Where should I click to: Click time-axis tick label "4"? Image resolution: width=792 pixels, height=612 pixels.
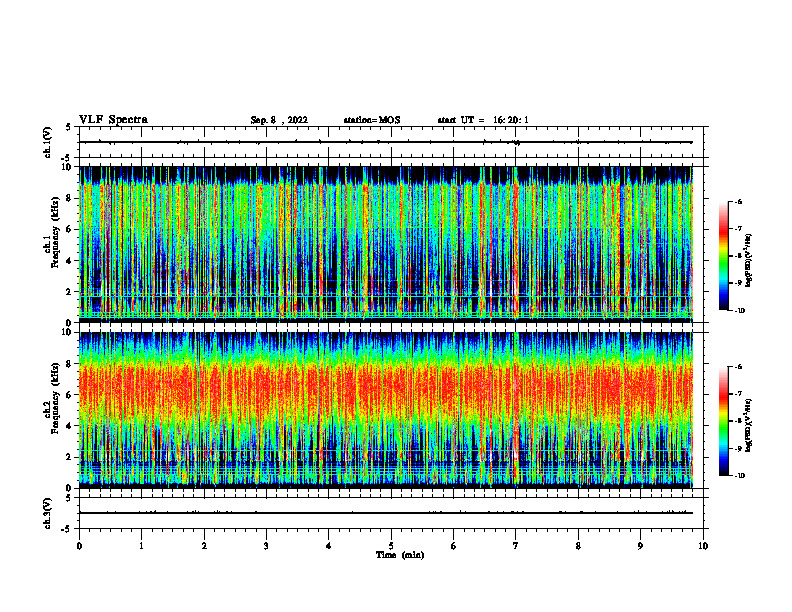(x=329, y=546)
